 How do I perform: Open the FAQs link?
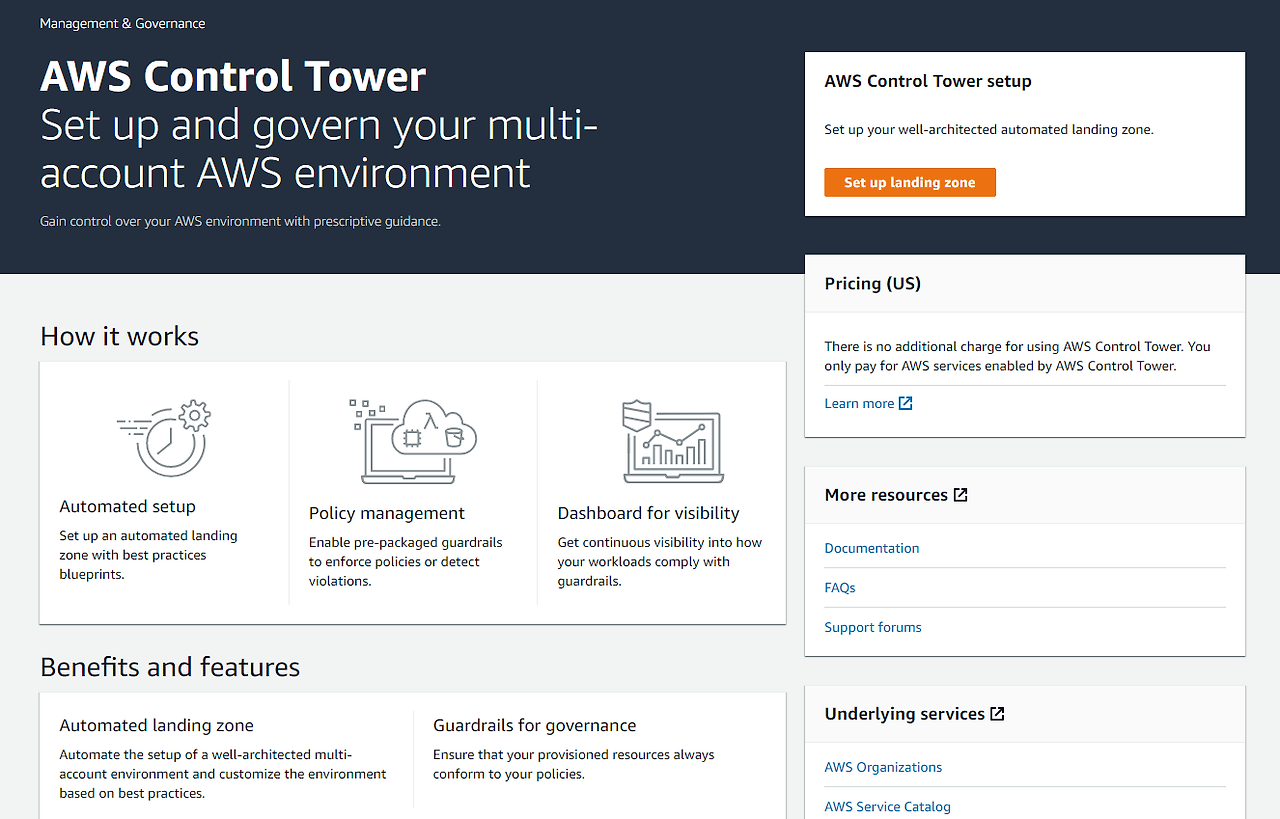coord(840,588)
